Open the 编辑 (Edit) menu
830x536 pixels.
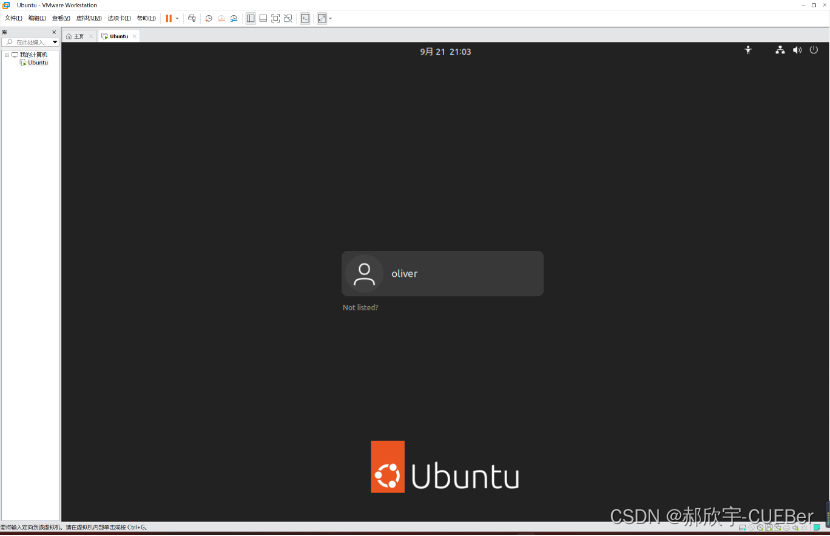tap(37, 18)
